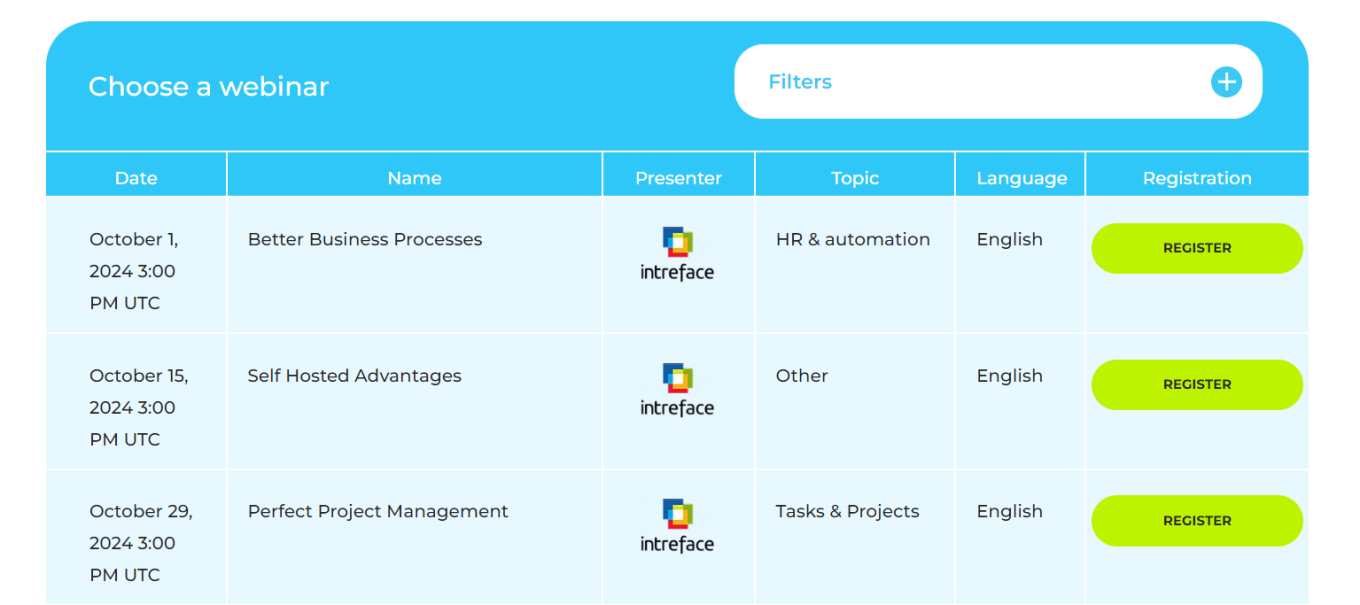Click the Date column header

tap(136, 177)
